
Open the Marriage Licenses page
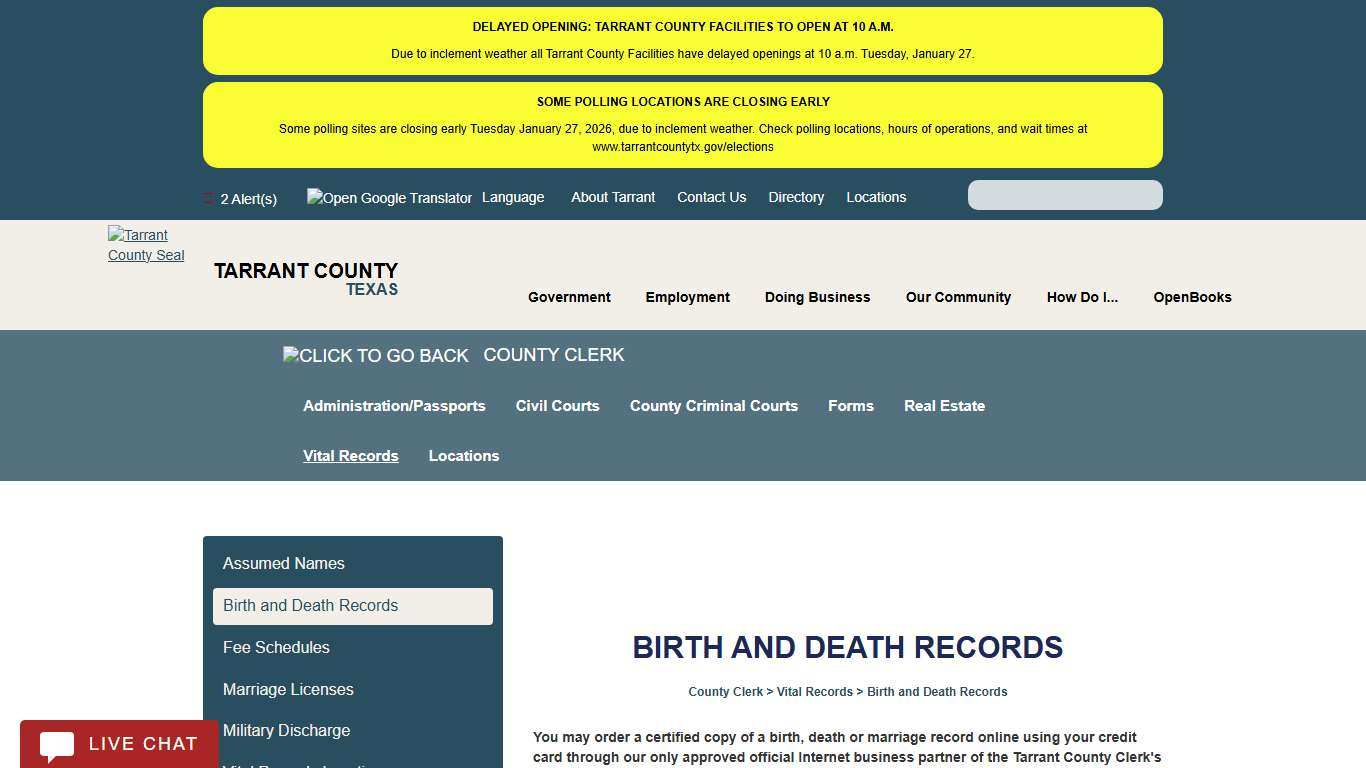(288, 689)
